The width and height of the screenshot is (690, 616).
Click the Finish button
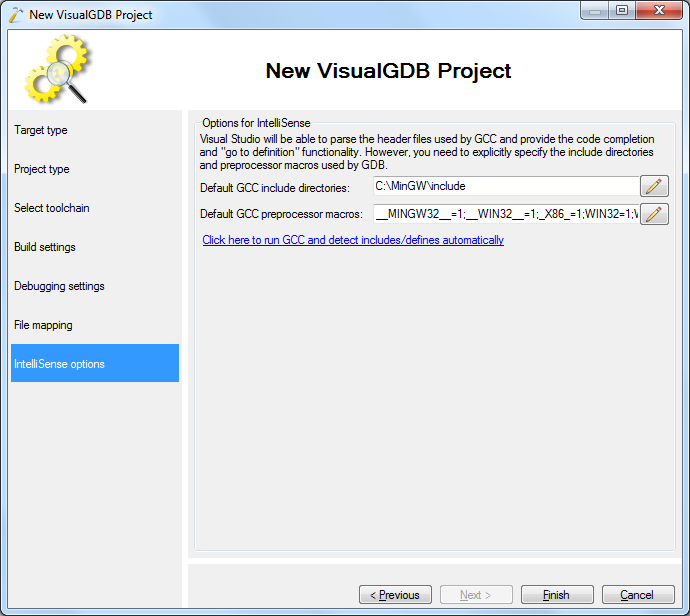557,595
